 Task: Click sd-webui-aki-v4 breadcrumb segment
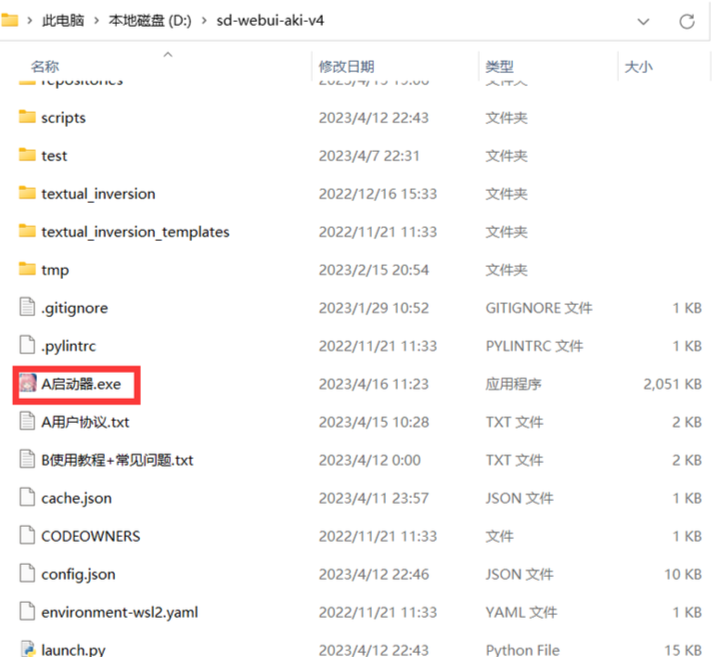pyautogui.click(x=270, y=20)
